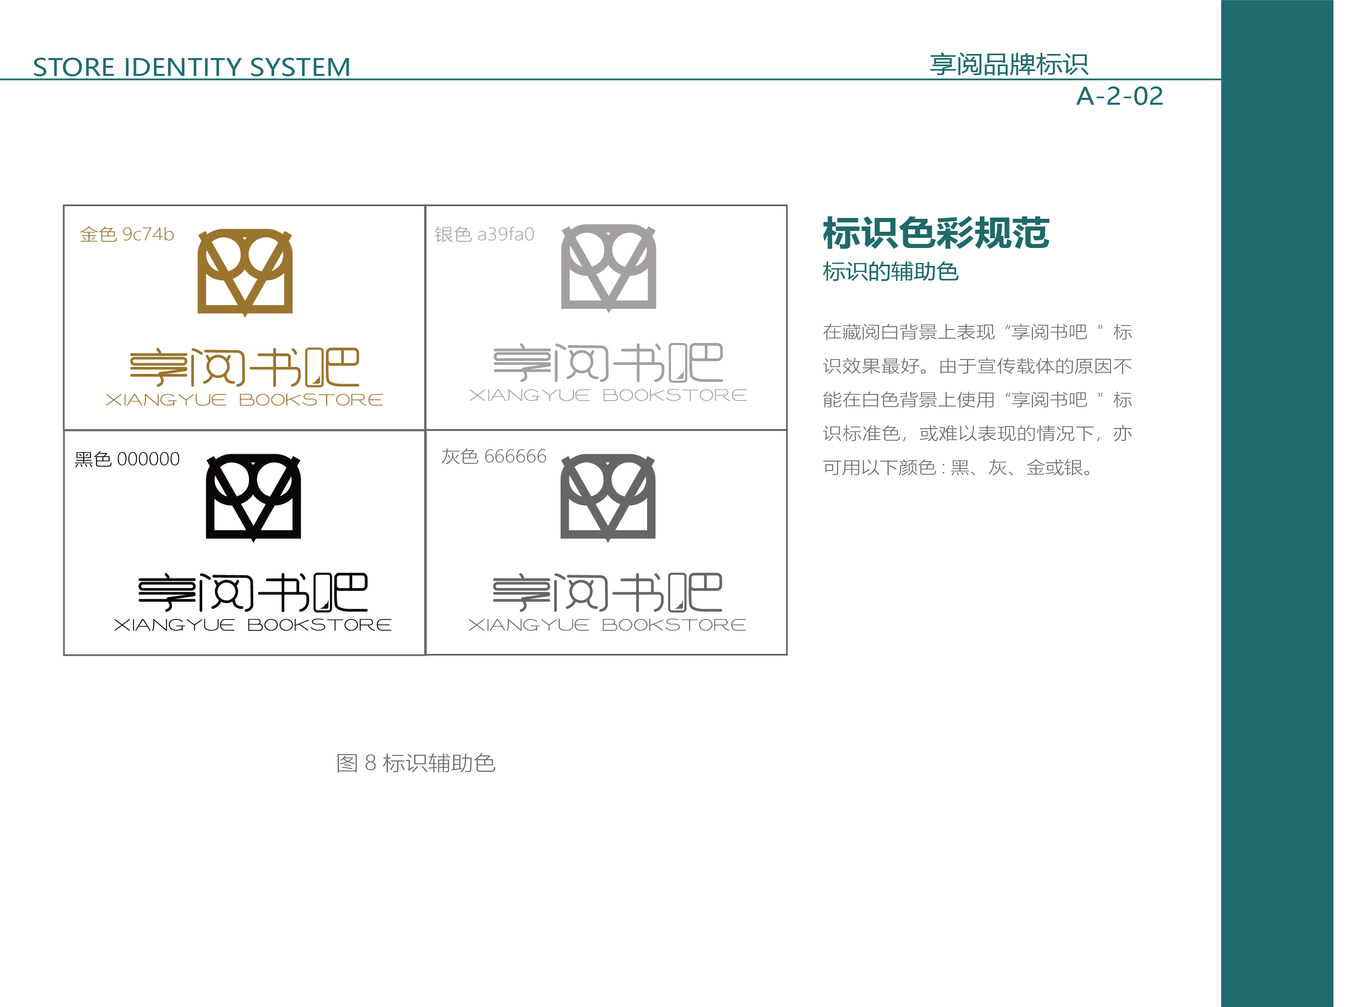Select the '银色 a39fa0' color label
Viewport: 1366px width, 1007px height.
tap(485, 234)
